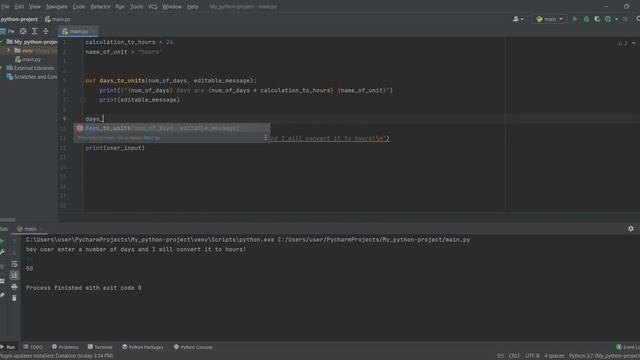Screen dimensions: 640x360
Task: Click the python-project breadcrumb
Action: 19,19
